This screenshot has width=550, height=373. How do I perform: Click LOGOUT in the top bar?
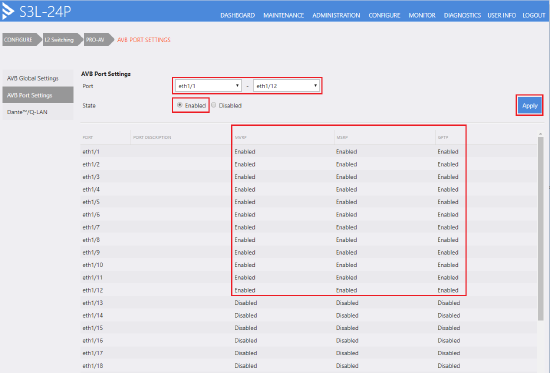click(534, 15)
